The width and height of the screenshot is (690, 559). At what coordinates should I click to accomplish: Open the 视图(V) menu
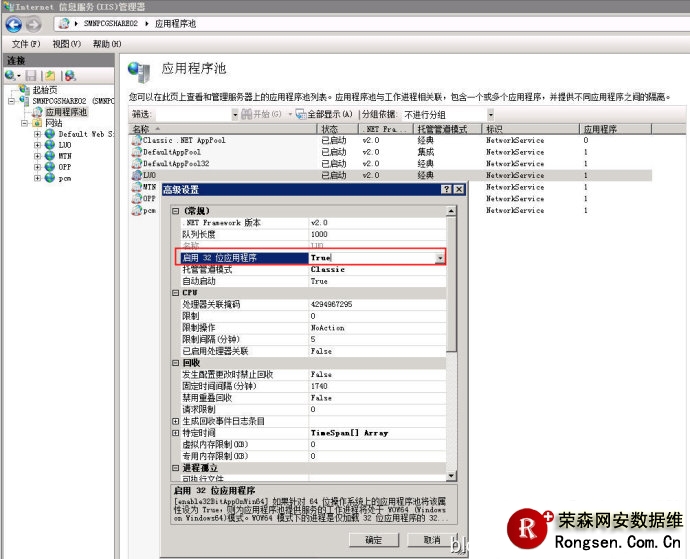[x=66, y=44]
